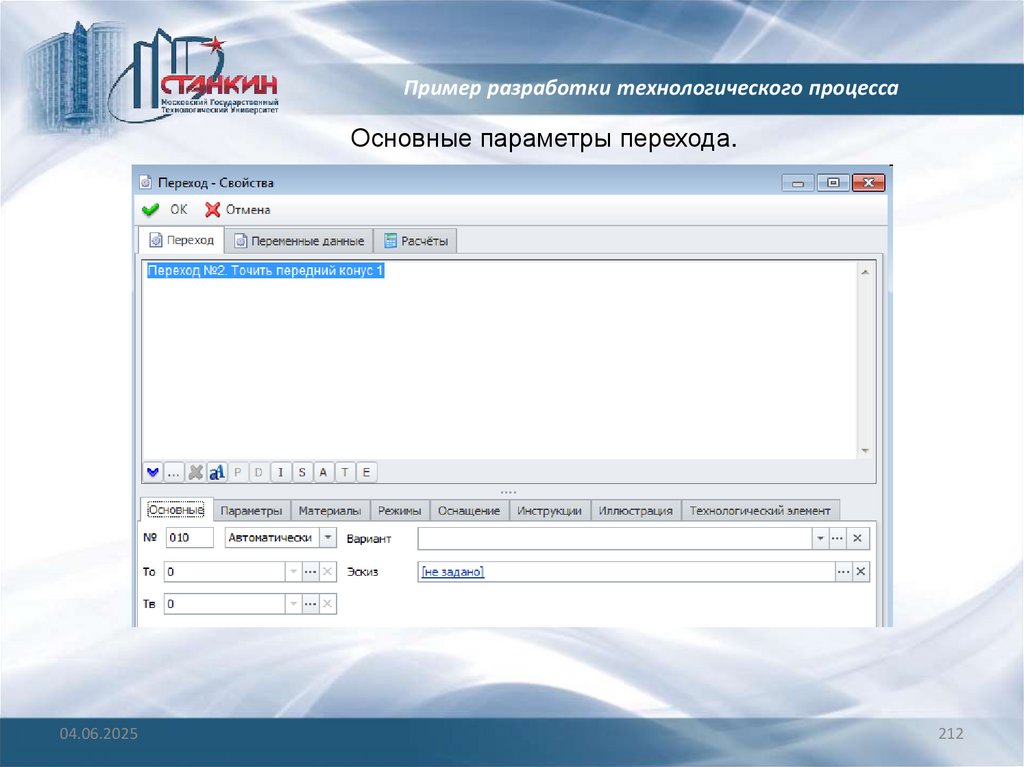The width and height of the screenshot is (1024, 767).
Task: Click the P toolbar button
Action: (x=238, y=472)
